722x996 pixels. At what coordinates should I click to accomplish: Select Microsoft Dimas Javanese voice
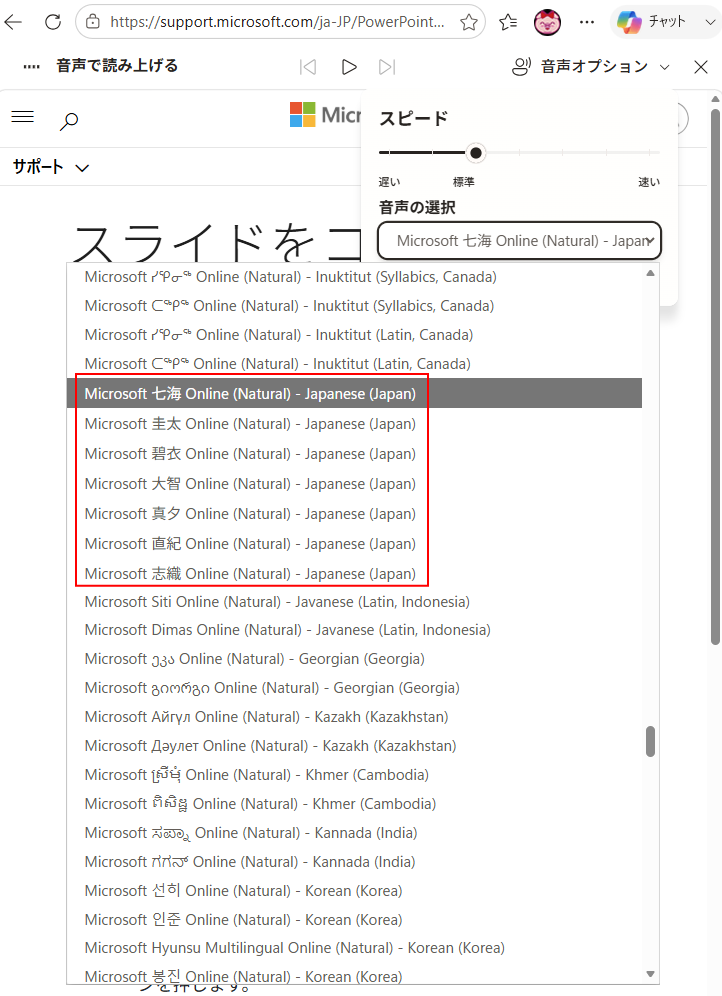[354, 629]
